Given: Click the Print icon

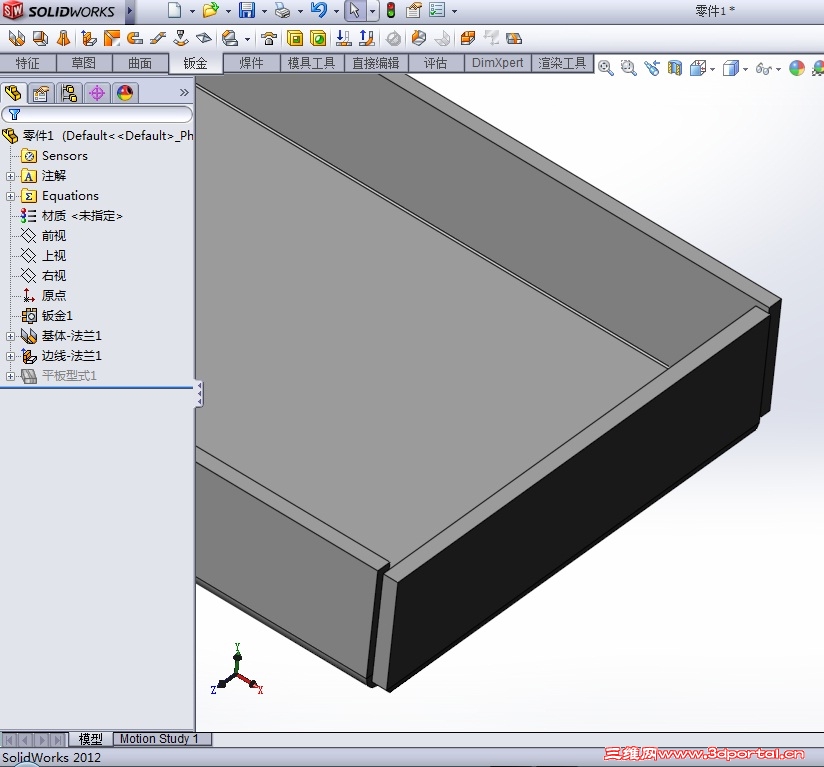Looking at the screenshot, I should click(283, 10).
